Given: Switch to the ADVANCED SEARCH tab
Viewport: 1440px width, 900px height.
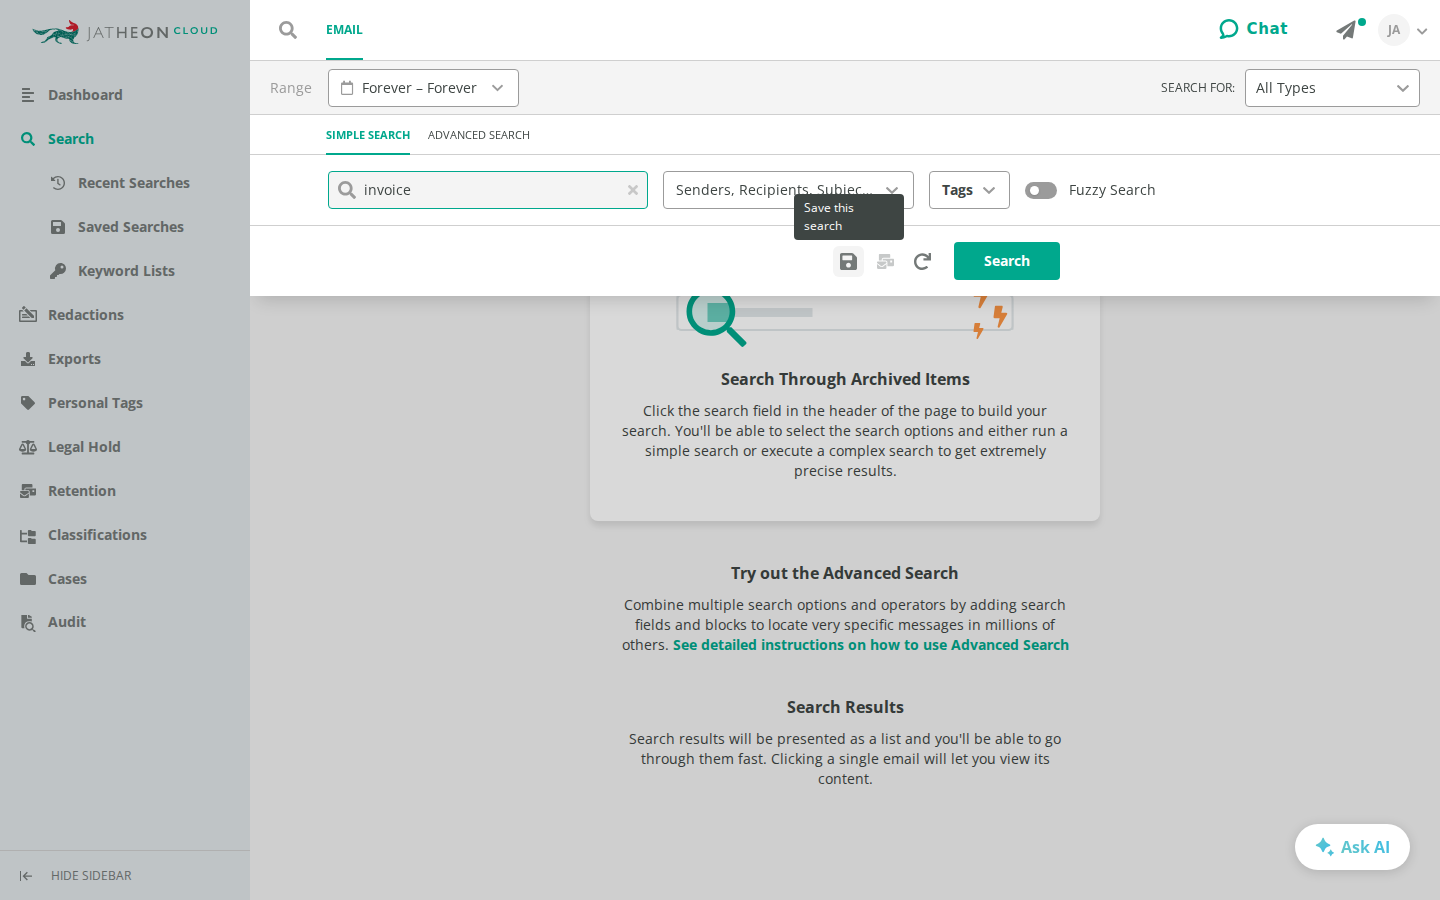Looking at the screenshot, I should pyautogui.click(x=479, y=135).
